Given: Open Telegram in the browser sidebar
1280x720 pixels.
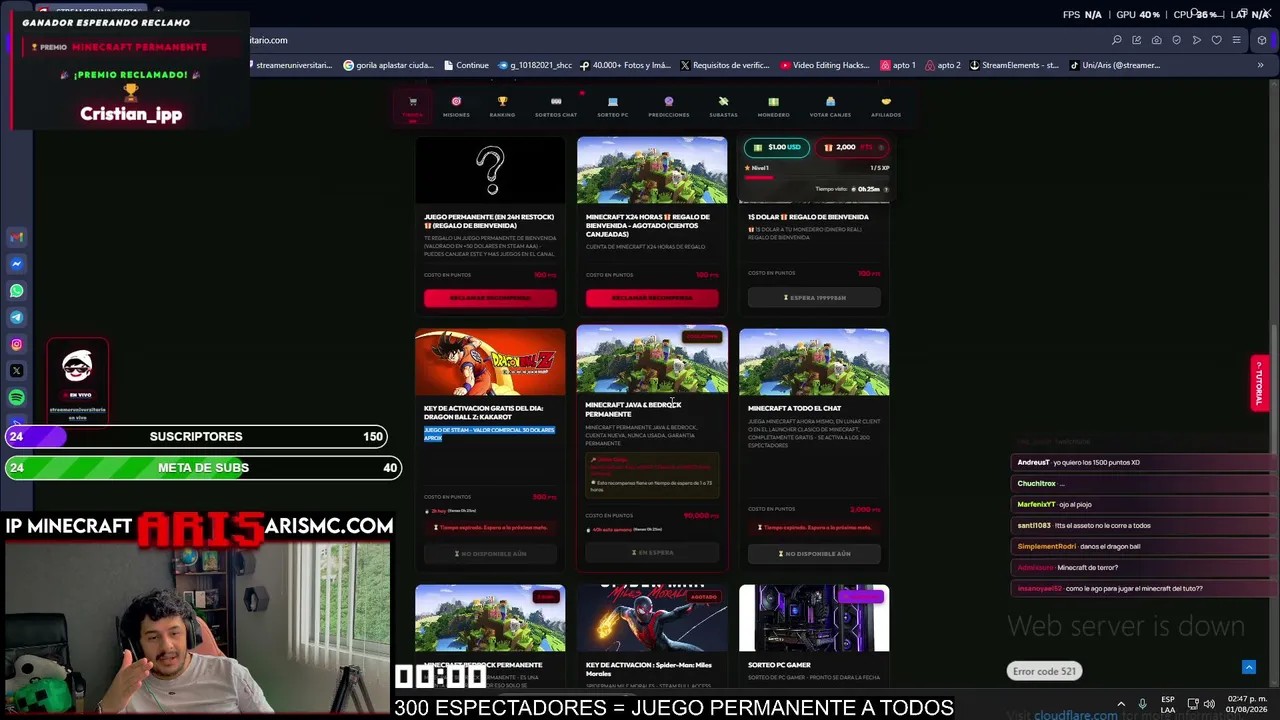Looking at the screenshot, I should [x=16, y=317].
